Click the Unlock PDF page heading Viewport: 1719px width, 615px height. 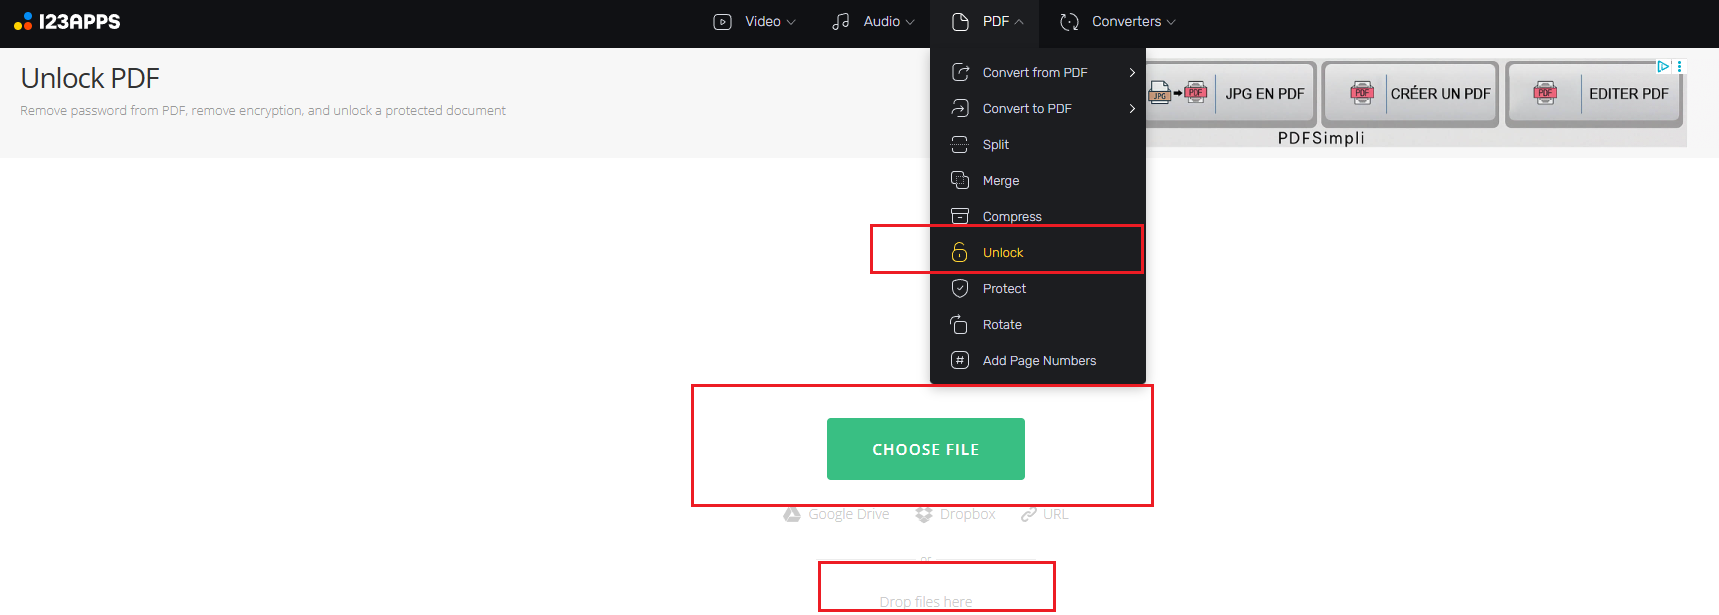pos(90,78)
